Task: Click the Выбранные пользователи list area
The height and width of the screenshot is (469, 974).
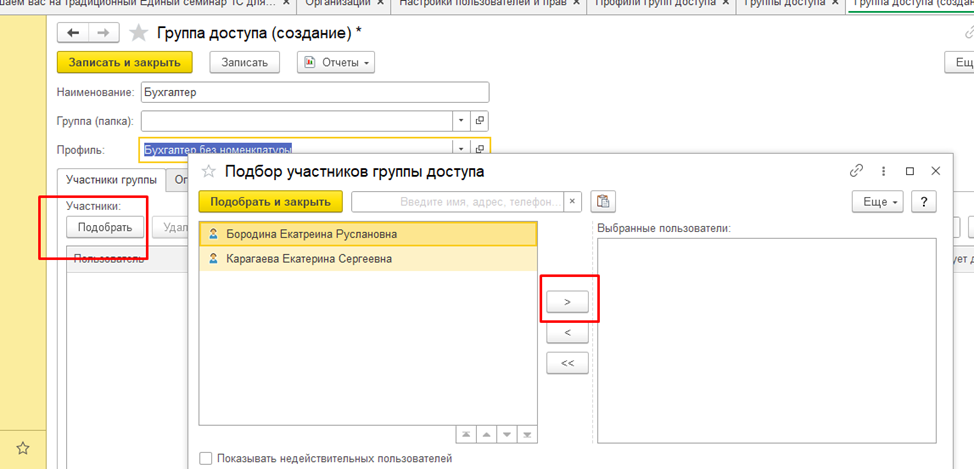Action: (x=767, y=340)
